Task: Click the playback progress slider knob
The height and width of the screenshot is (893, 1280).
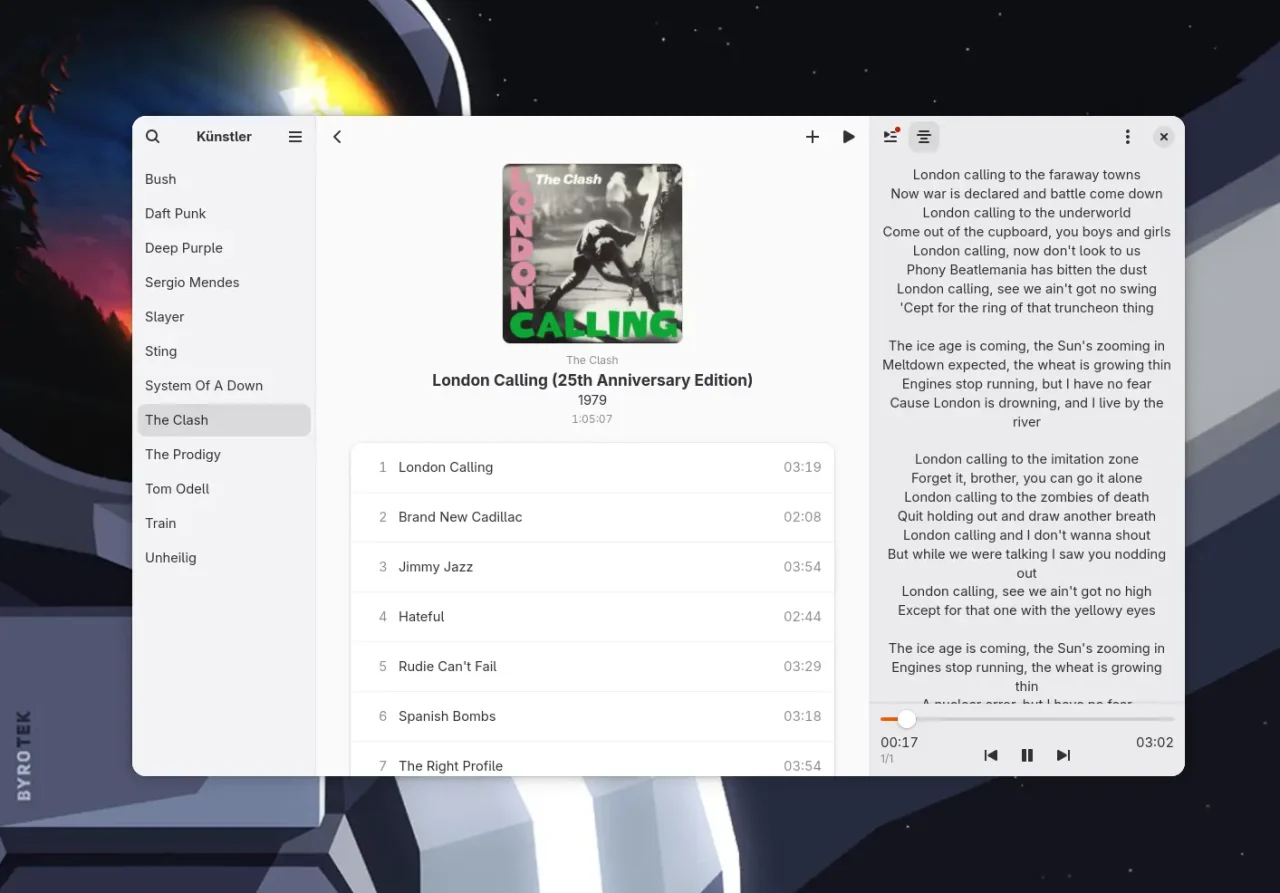Action: [906, 719]
